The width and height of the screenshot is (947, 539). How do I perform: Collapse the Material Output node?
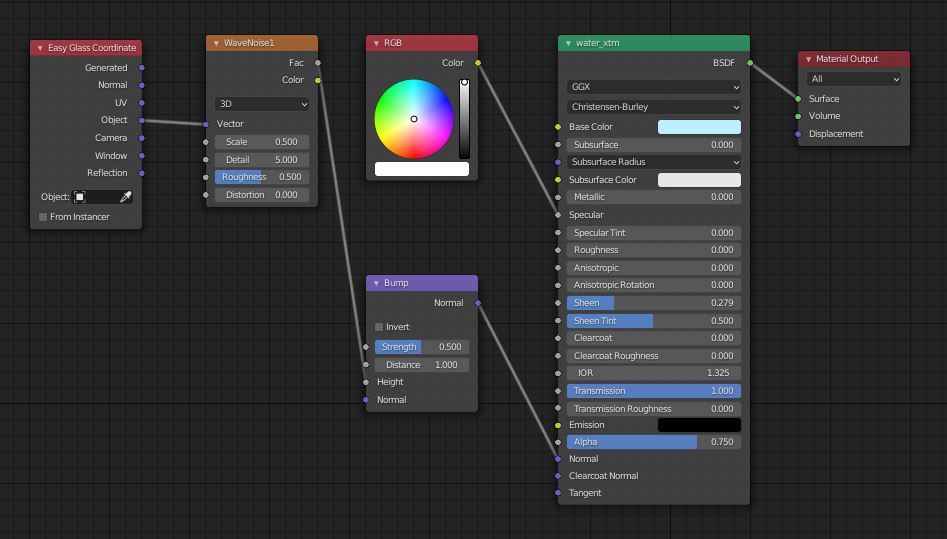tap(808, 59)
